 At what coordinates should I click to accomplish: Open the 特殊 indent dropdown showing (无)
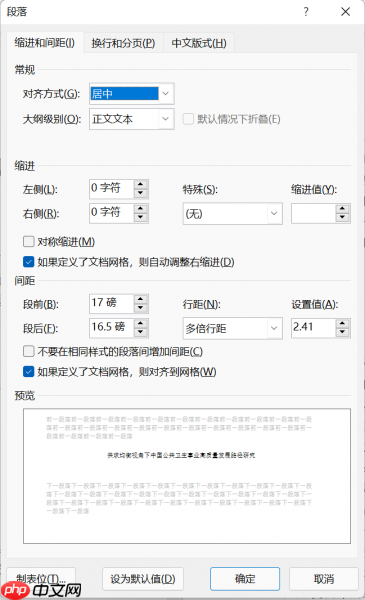coord(233,214)
